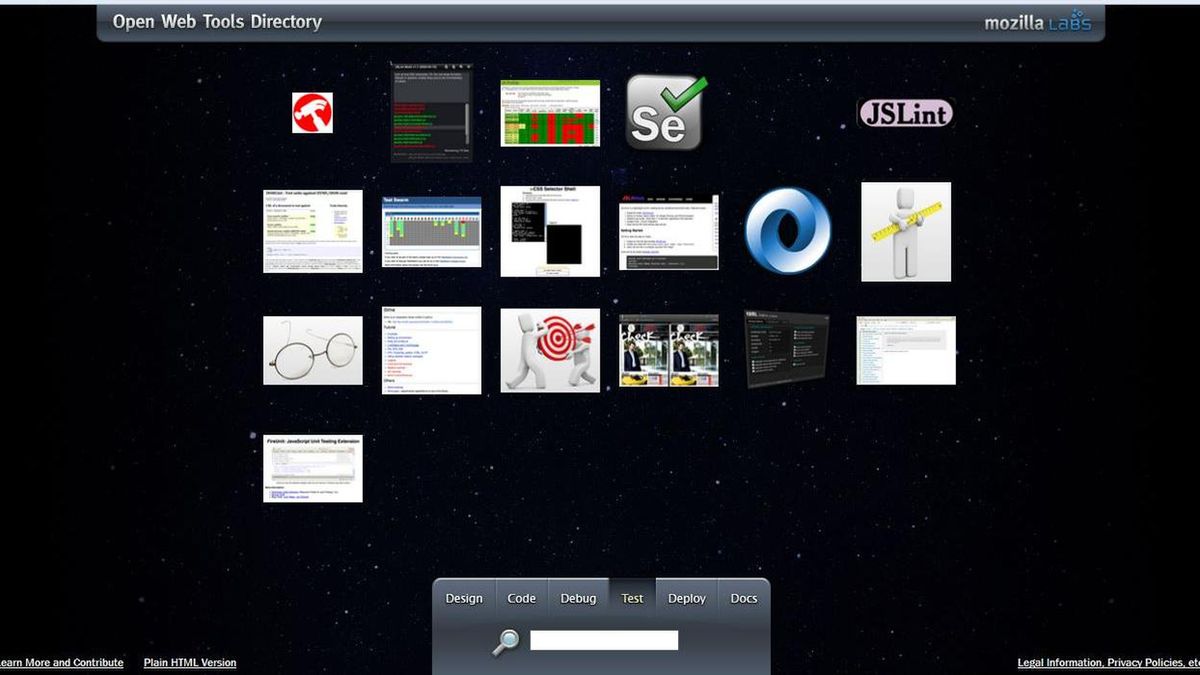Open the CSS Selector Shell thumbnail
The height and width of the screenshot is (675, 1200).
pyautogui.click(x=550, y=231)
